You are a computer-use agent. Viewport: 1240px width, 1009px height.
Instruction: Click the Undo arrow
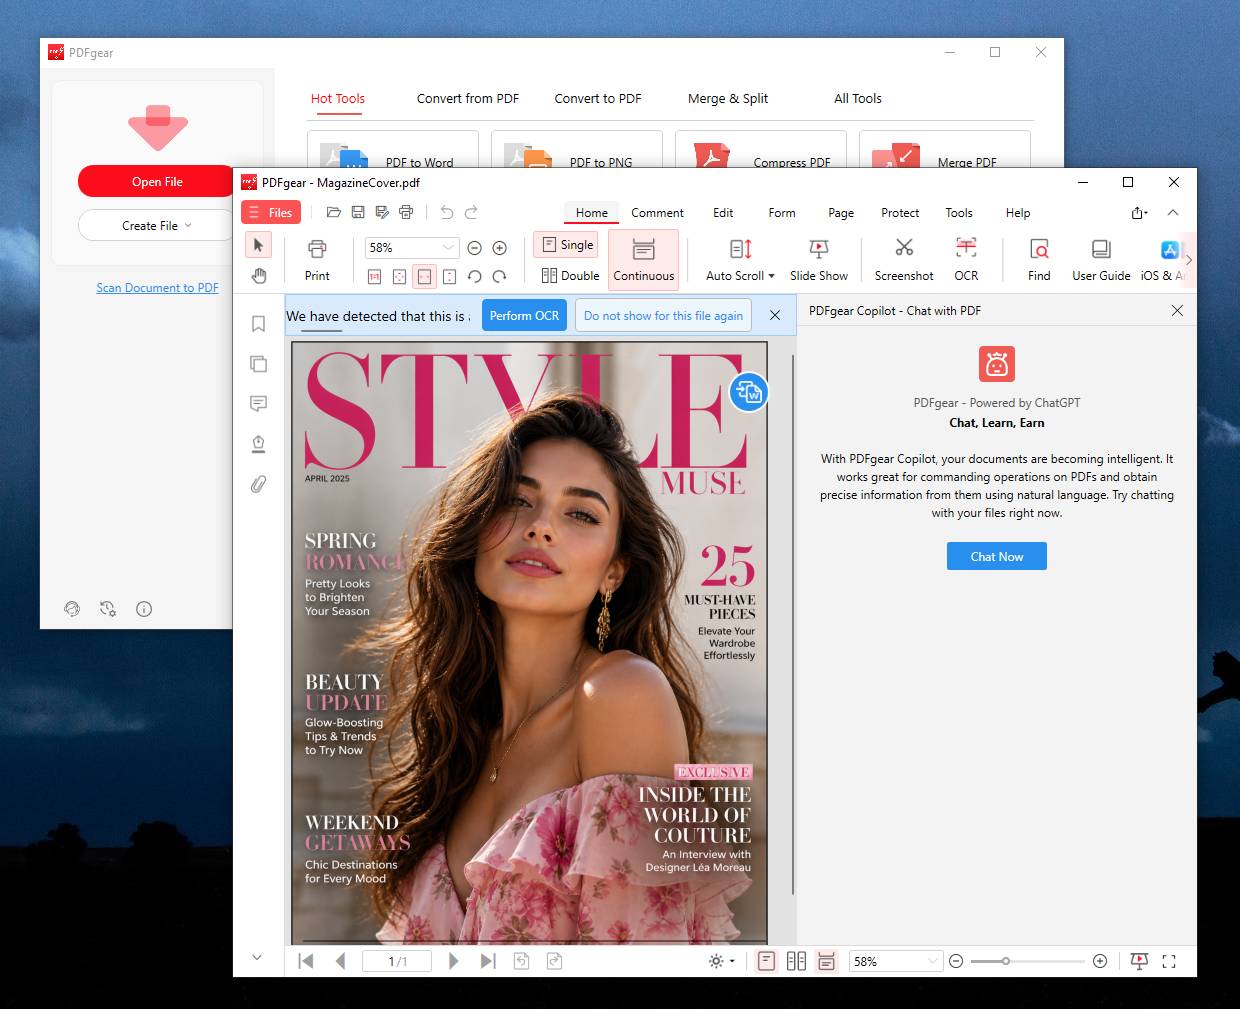click(x=447, y=212)
